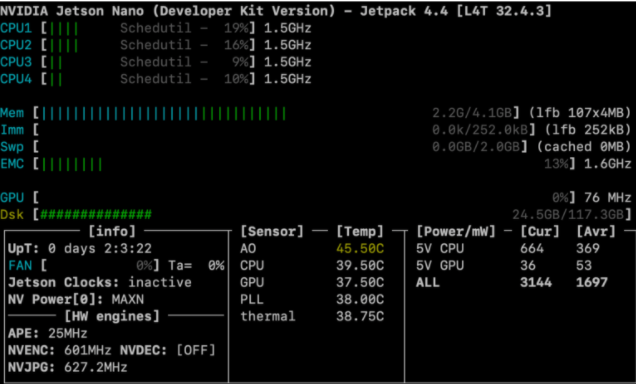
Task: Select the CPU4 label
Action: click(x=16, y=79)
